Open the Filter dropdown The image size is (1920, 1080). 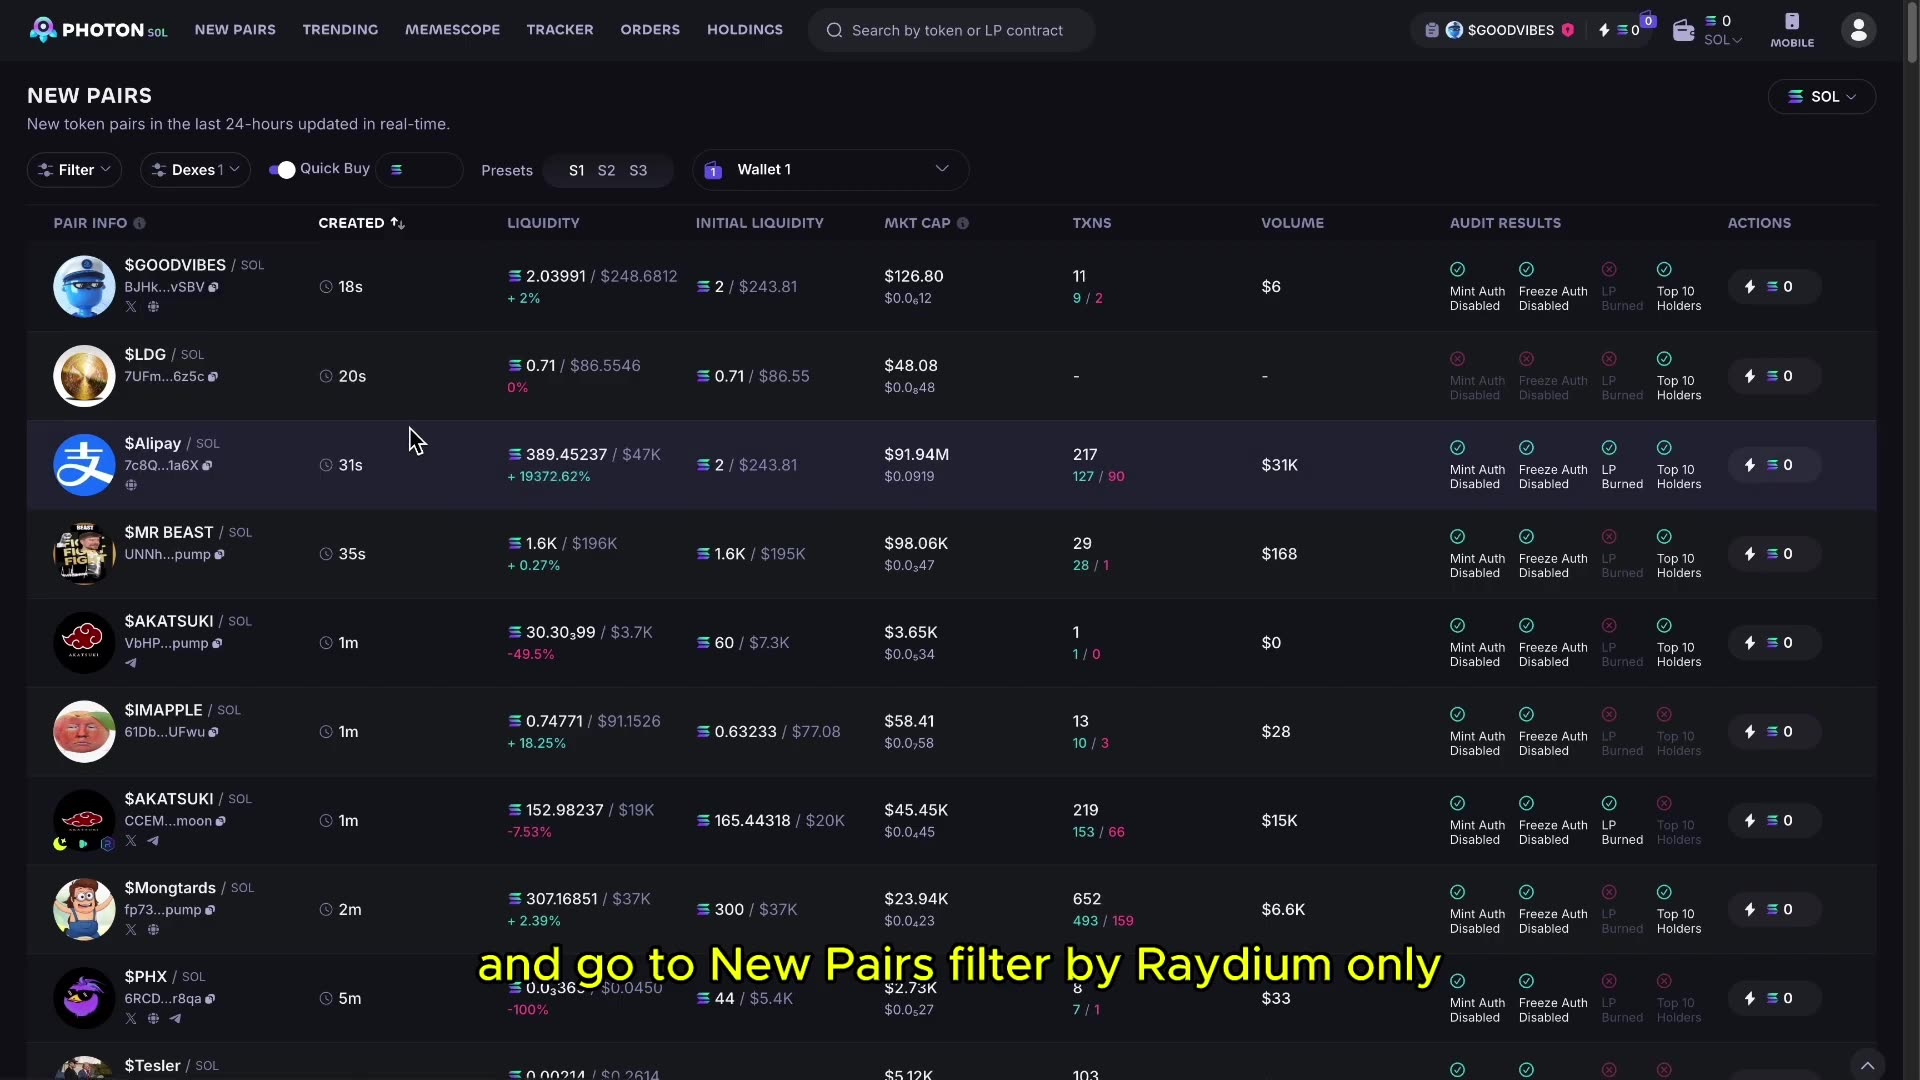tap(75, 170)
